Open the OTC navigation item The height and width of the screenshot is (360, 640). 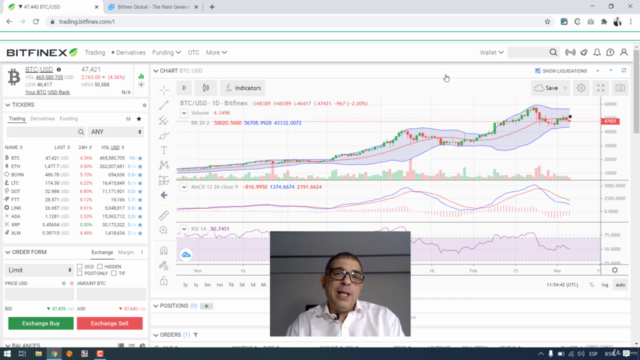193,52
